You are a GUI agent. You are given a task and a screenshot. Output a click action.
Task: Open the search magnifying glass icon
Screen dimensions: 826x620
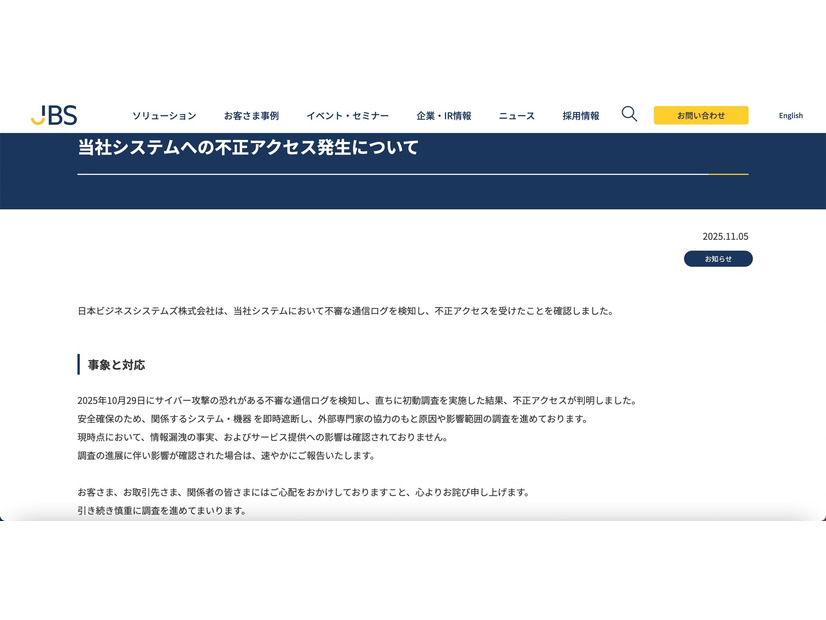(629, 114)
